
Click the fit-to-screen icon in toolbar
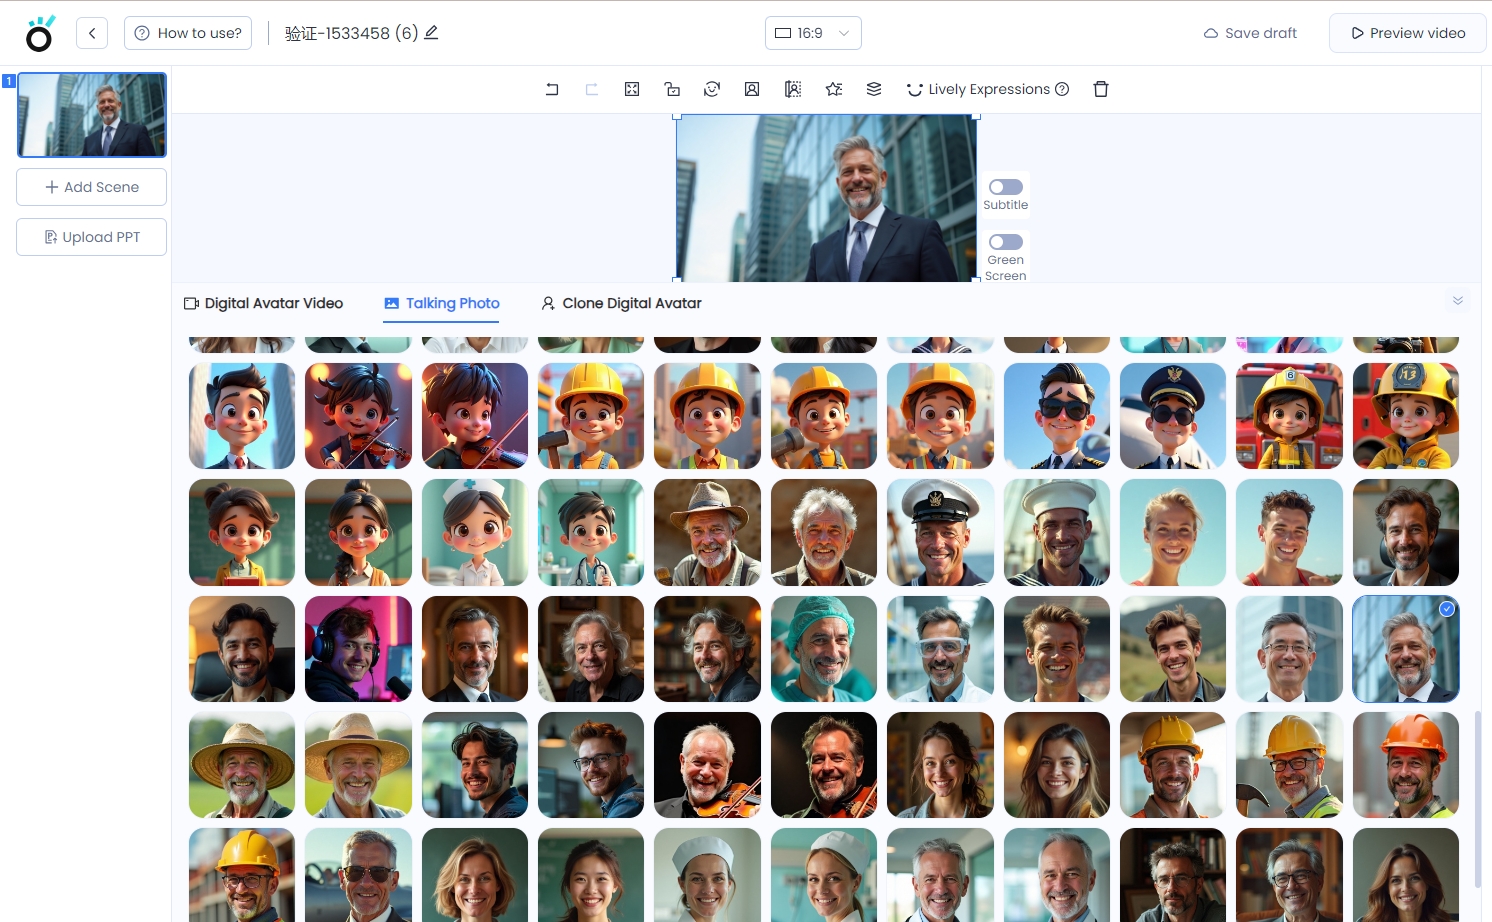[632, 89]
